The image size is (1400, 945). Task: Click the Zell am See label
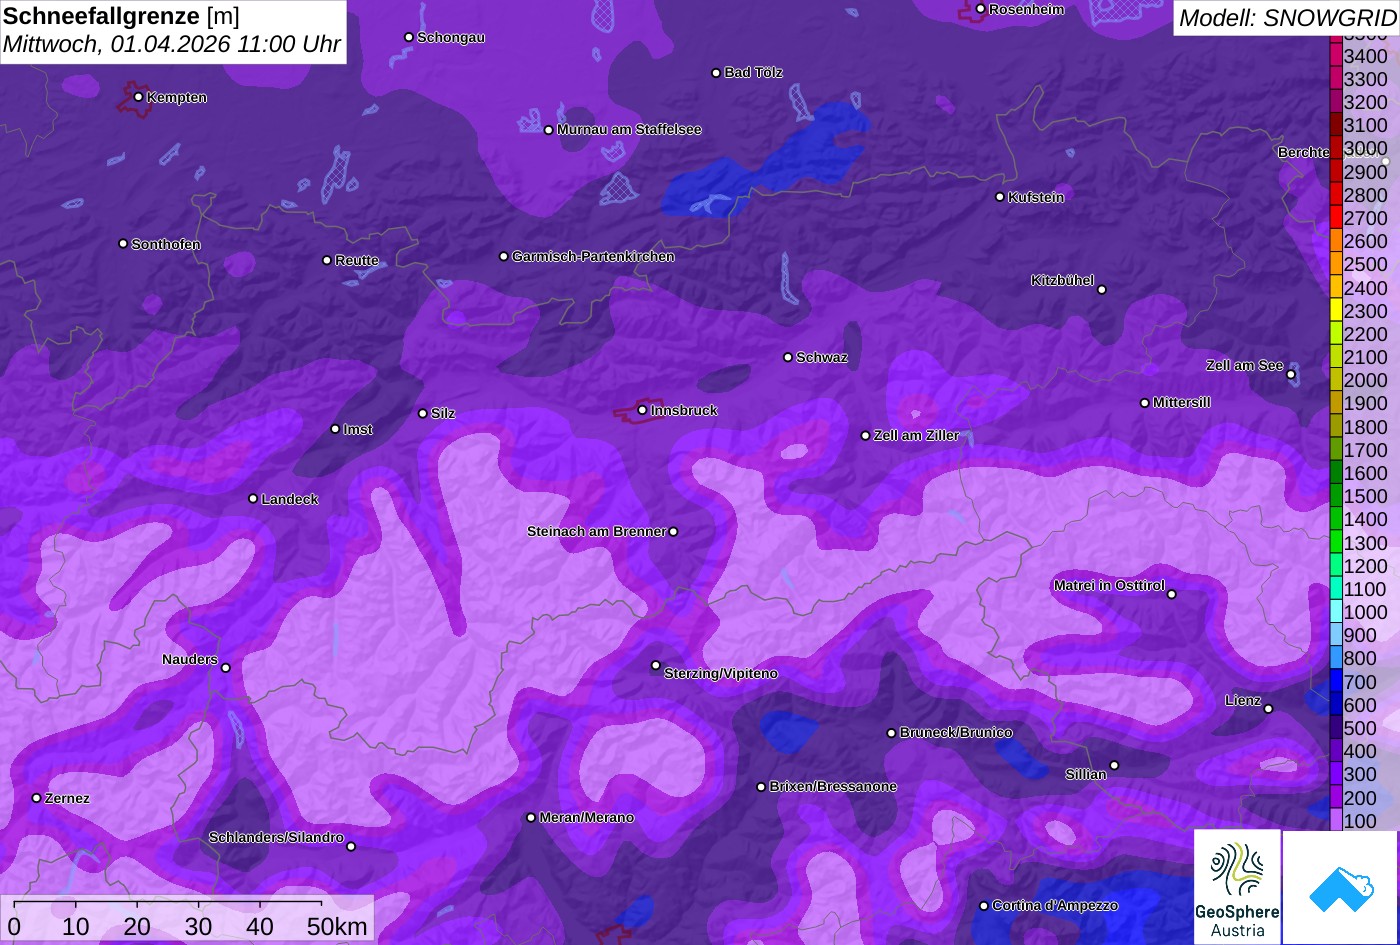click(x=1244, y=365)
